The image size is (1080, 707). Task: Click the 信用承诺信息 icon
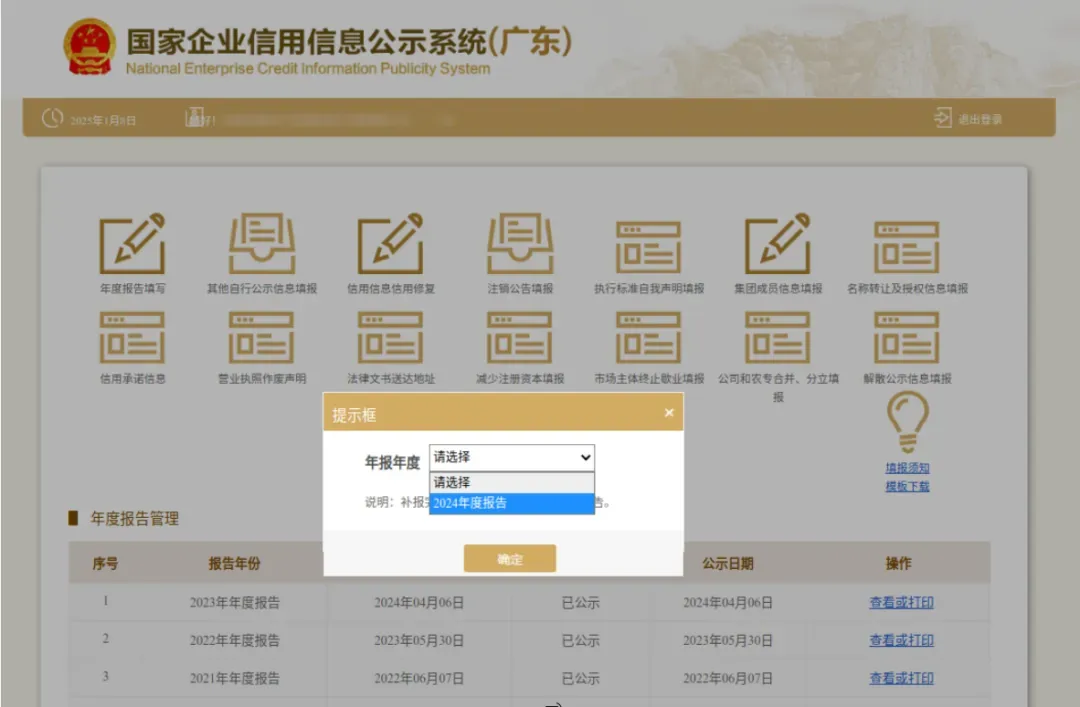tap(132, 338)
